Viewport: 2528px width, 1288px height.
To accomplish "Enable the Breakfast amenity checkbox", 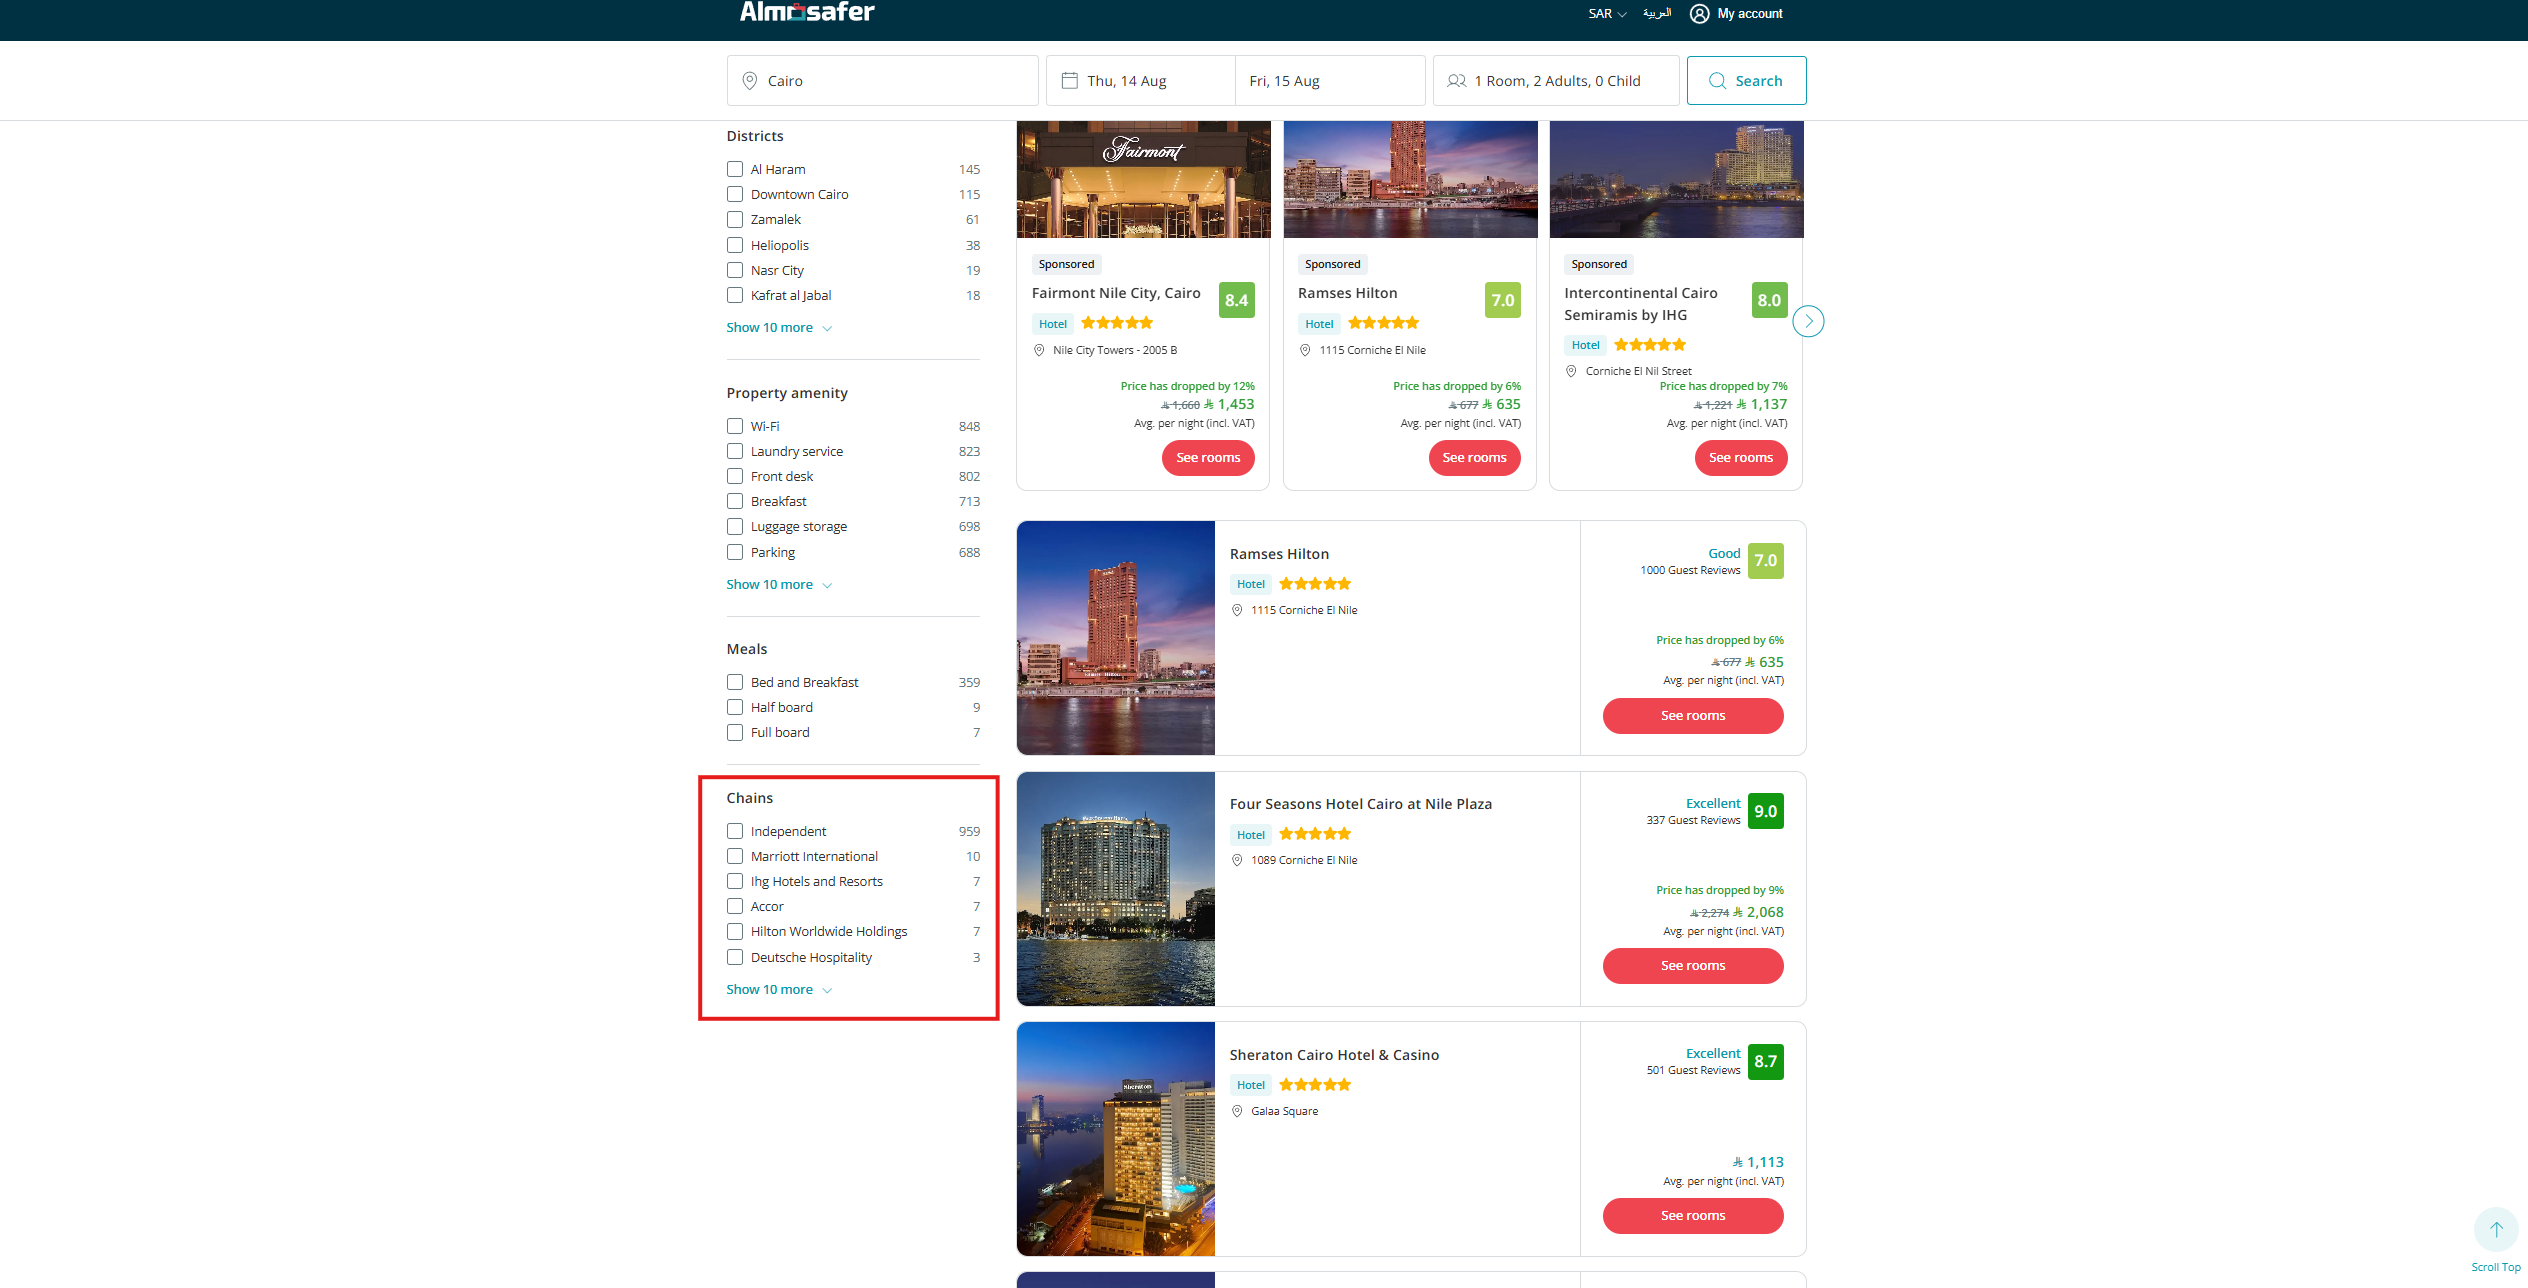I will (735, 502).
